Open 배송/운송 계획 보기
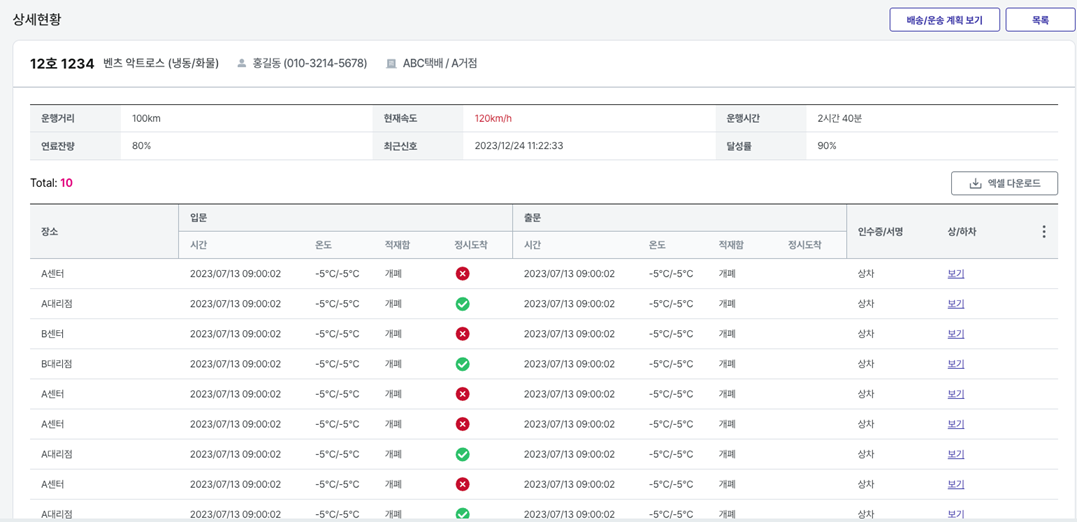 tap(944, 20)
